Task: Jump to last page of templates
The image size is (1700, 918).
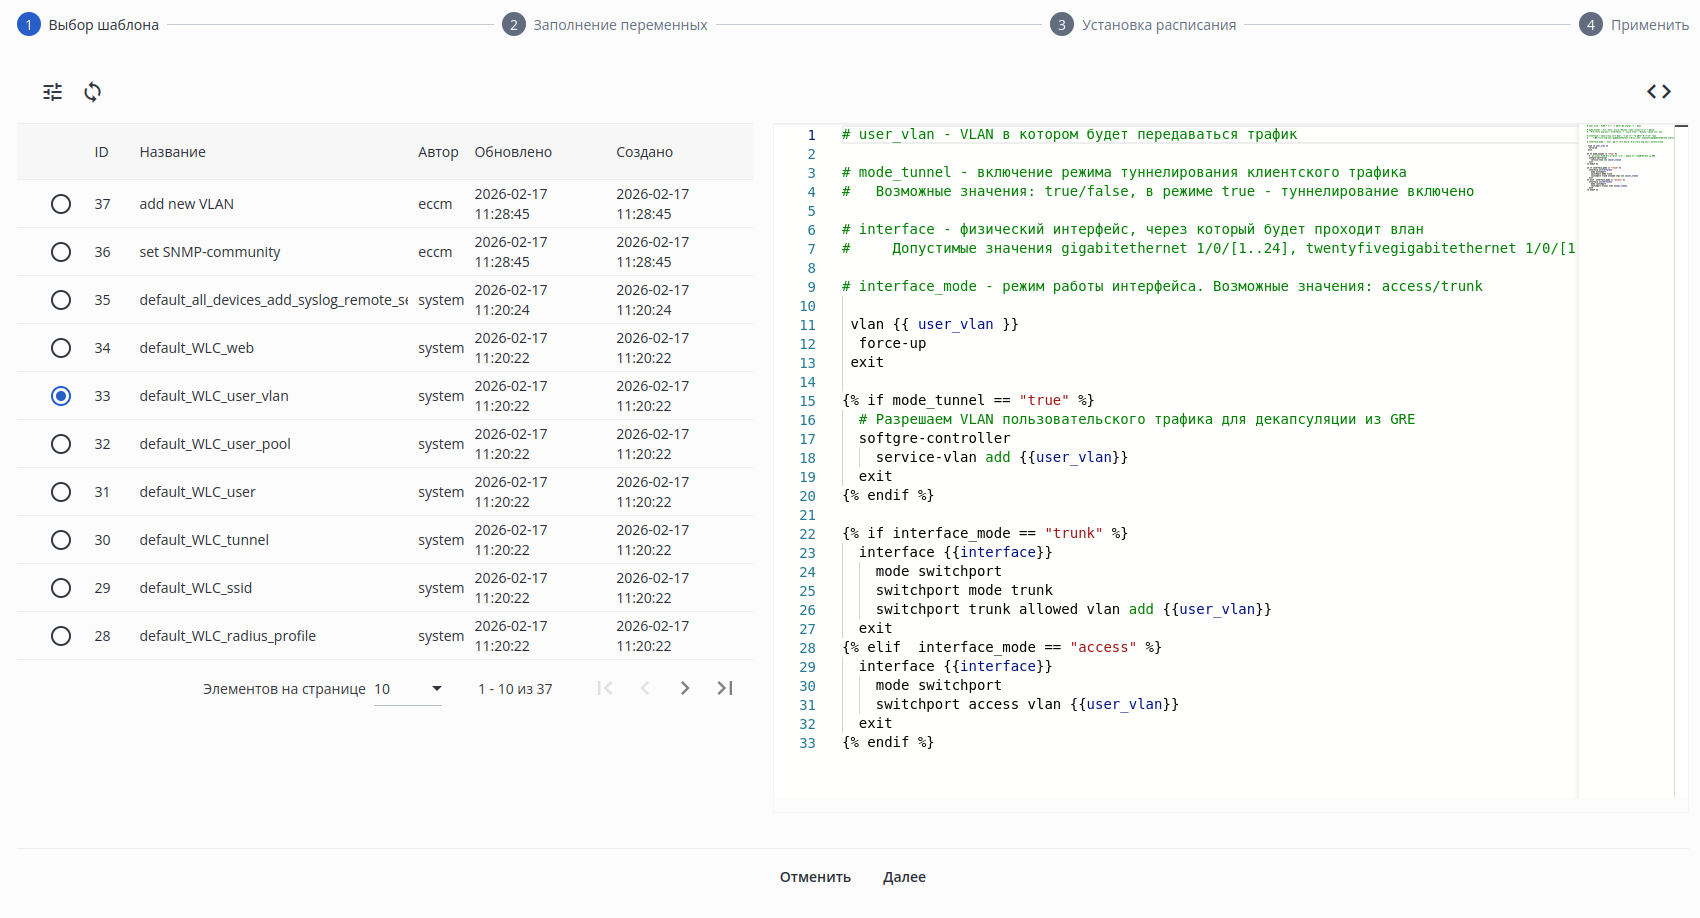Action: click(725, 688)
